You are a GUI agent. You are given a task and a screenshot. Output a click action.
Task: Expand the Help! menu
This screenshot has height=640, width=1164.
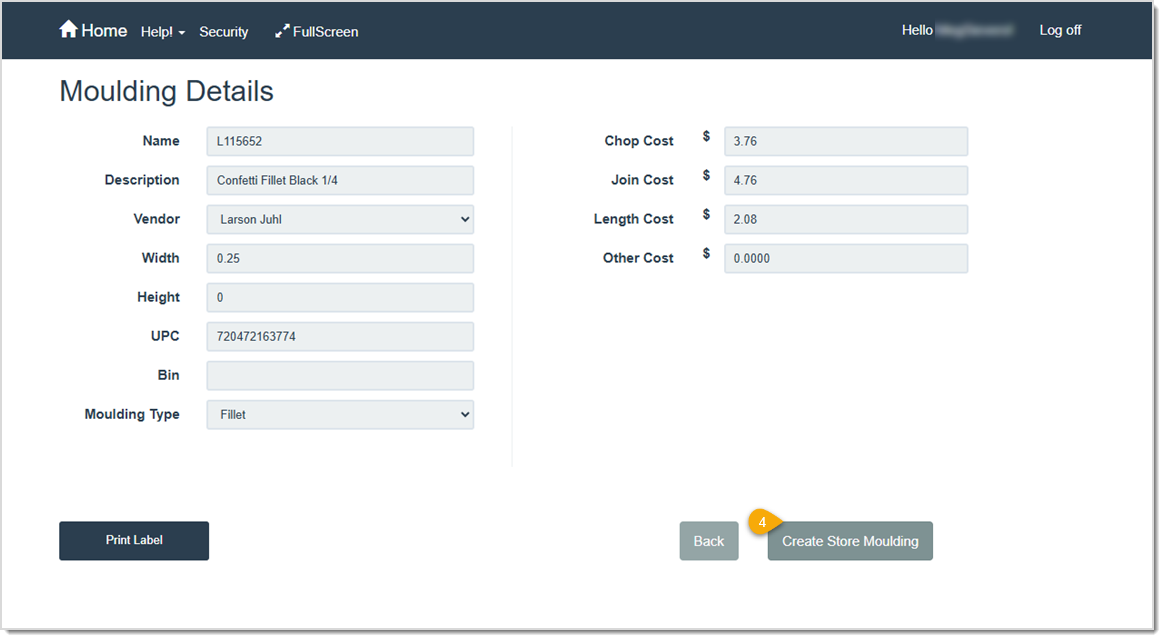pyautogui.click(x=160, y=31)
